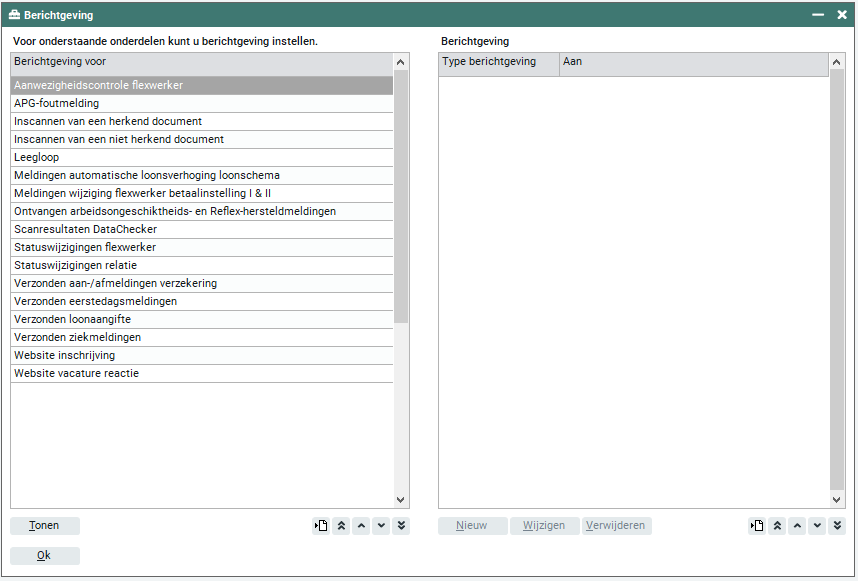
Task: Pick 'Website vacature reactie' entry
Action: 76,374
